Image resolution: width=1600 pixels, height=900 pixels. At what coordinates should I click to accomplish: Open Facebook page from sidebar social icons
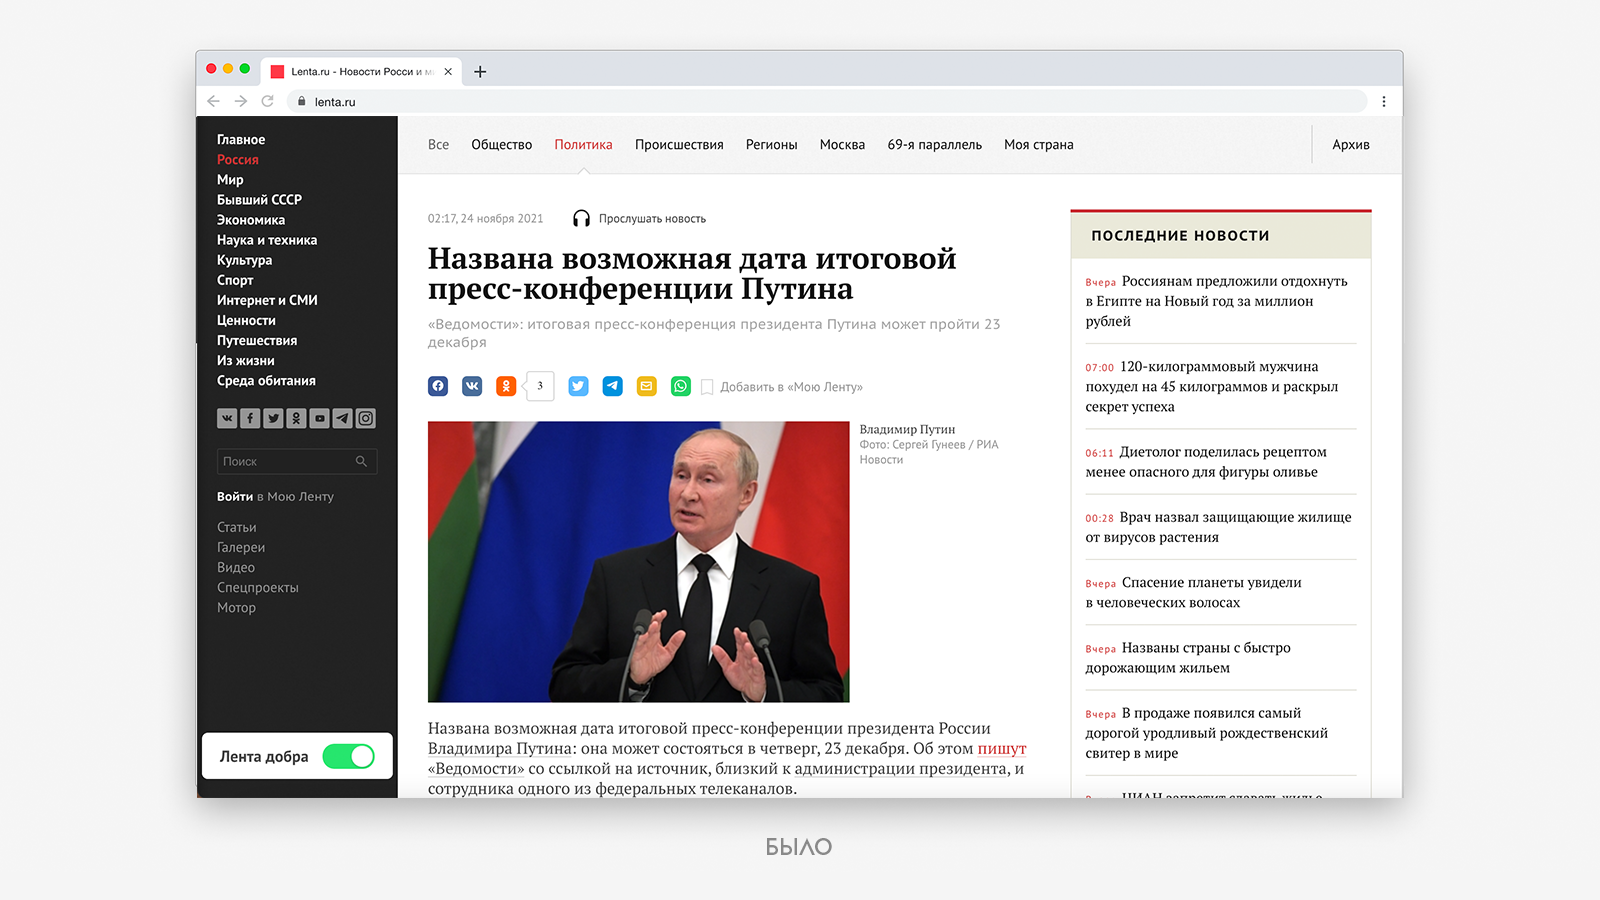click(x=250, y=419)
